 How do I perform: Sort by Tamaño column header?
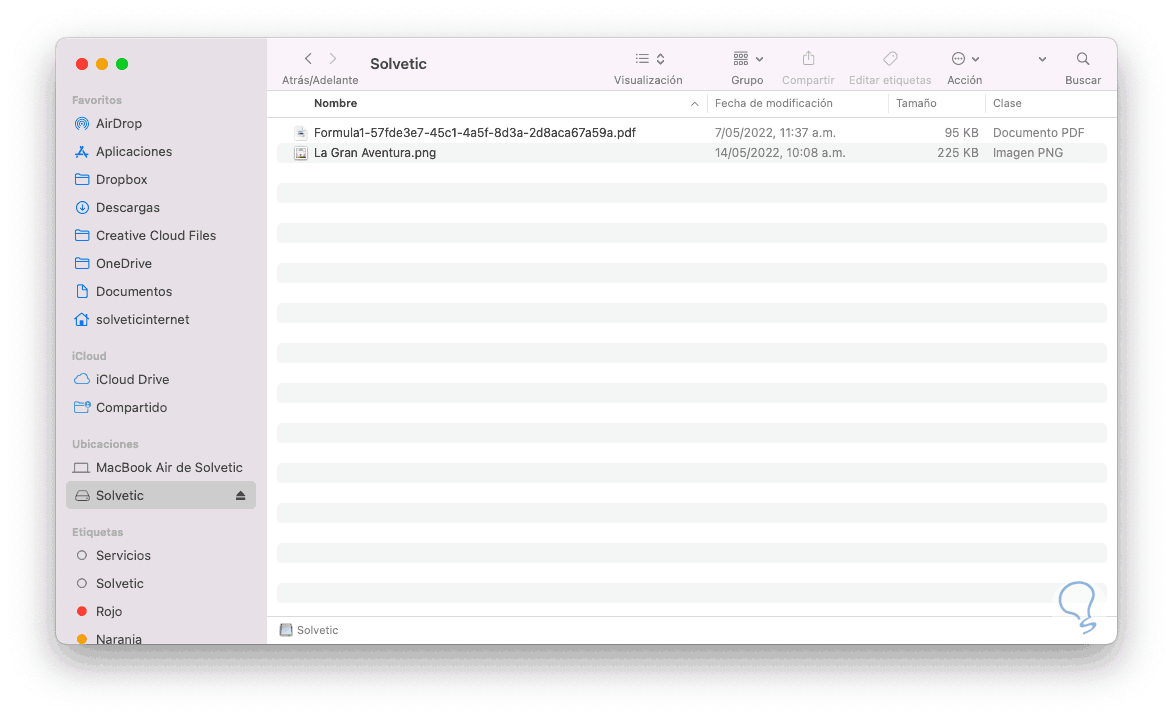pyautogui.click(x=916, y=103)
